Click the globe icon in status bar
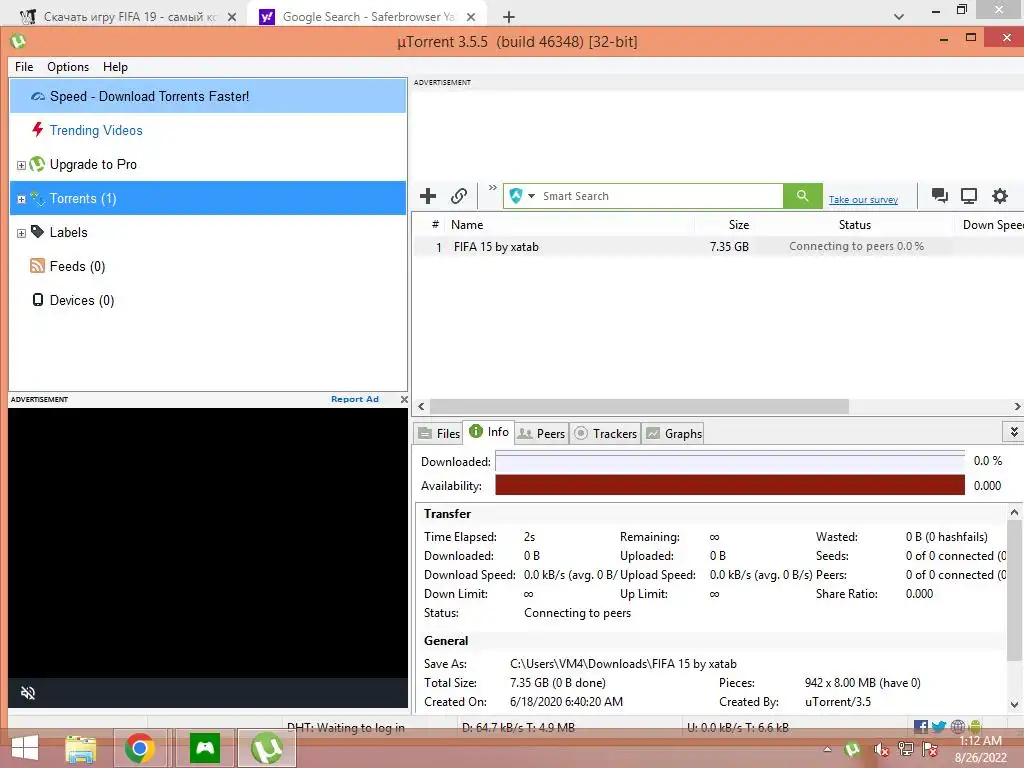This screenshot has width=1024, height=768. [957, 726]
